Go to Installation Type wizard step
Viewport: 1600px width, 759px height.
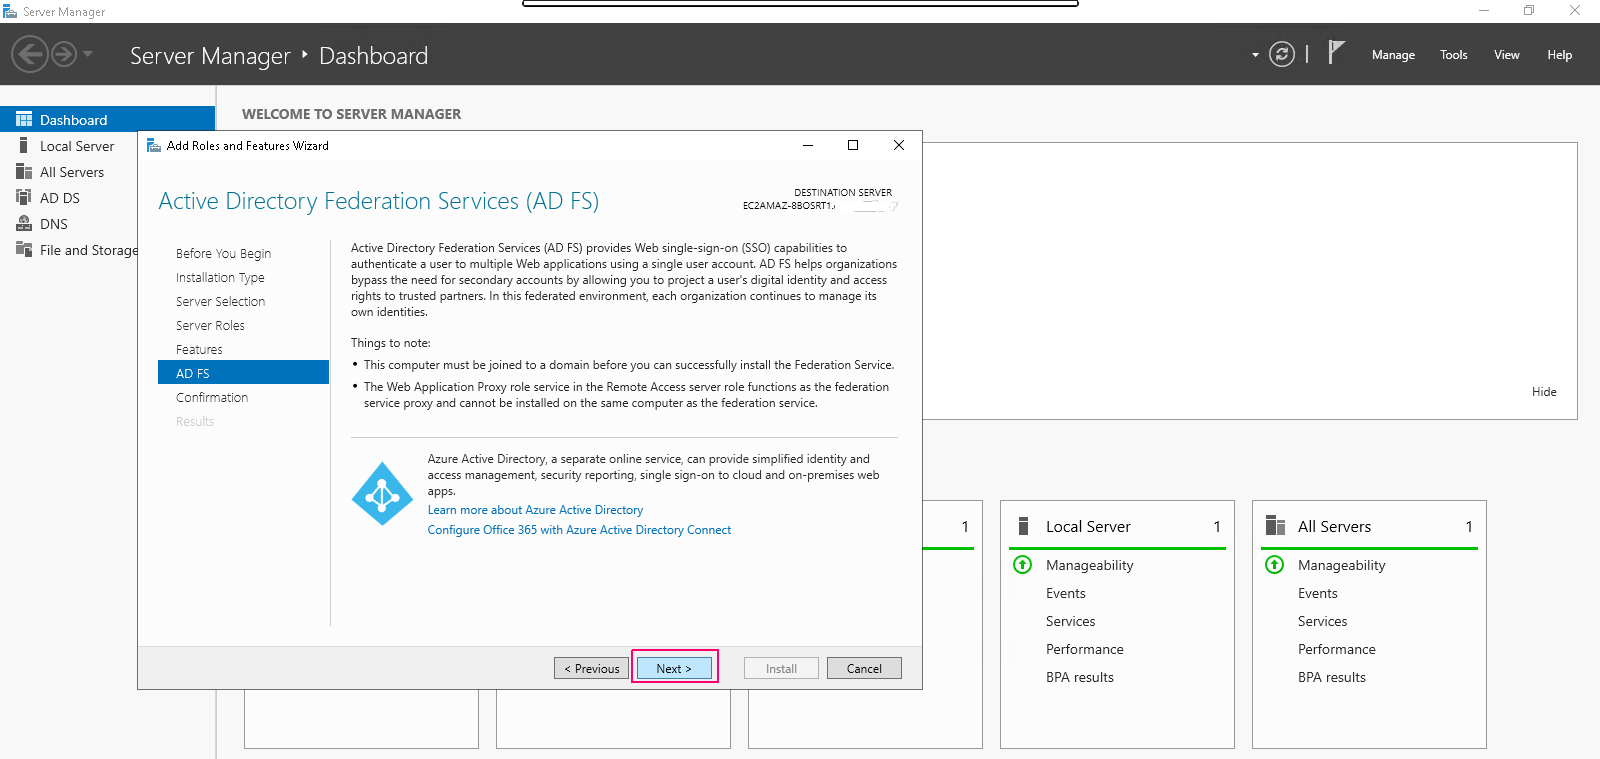[220, 278]
